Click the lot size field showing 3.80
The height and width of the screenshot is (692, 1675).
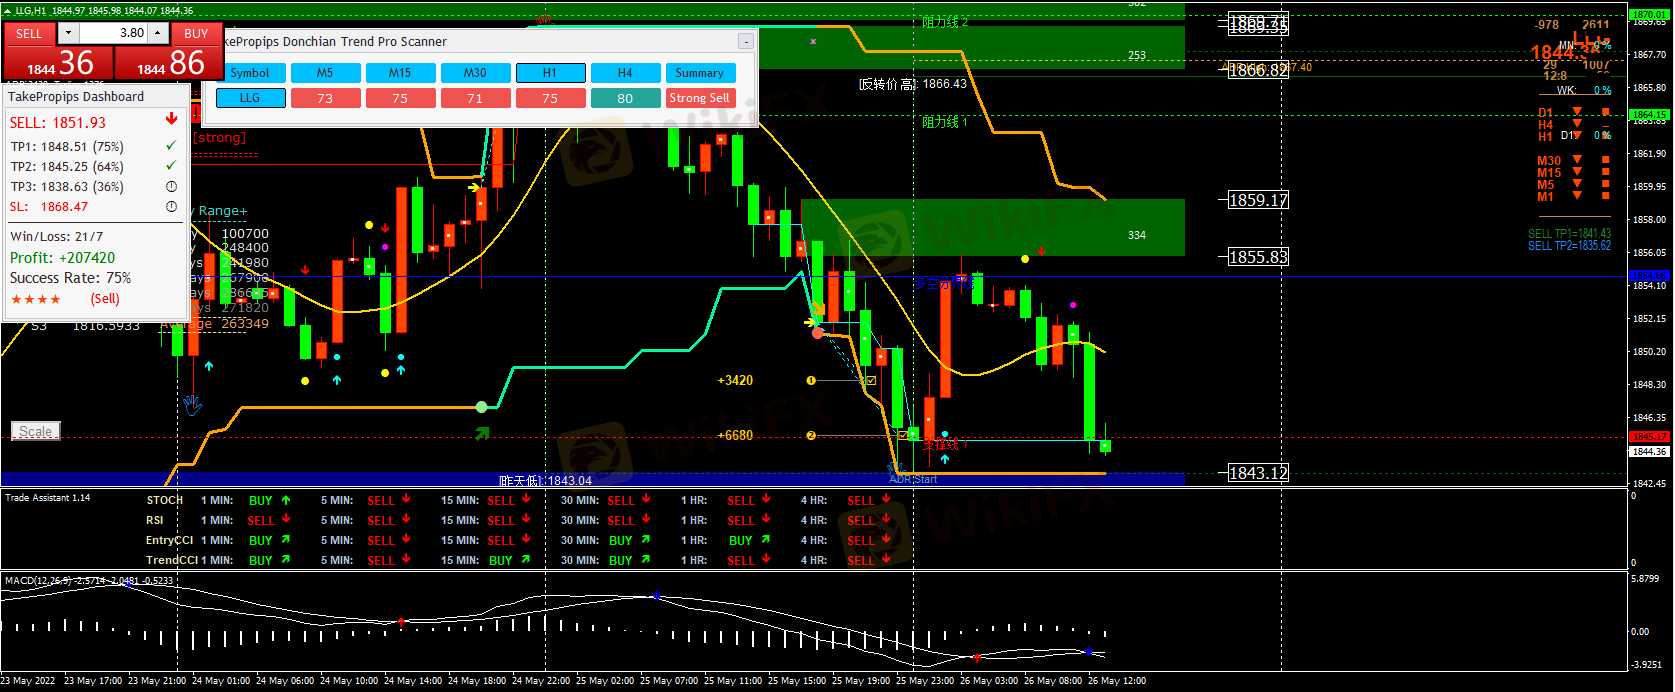113,33
